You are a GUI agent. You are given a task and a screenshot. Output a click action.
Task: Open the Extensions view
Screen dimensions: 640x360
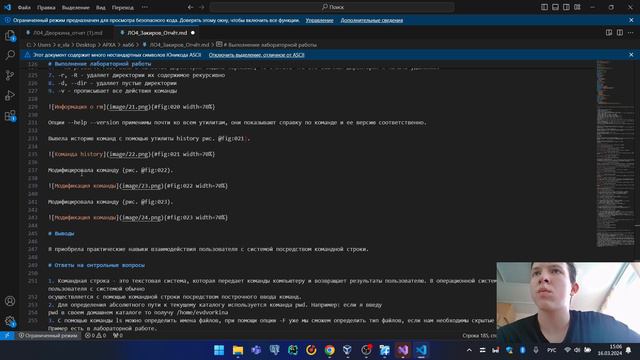point(10,116)
